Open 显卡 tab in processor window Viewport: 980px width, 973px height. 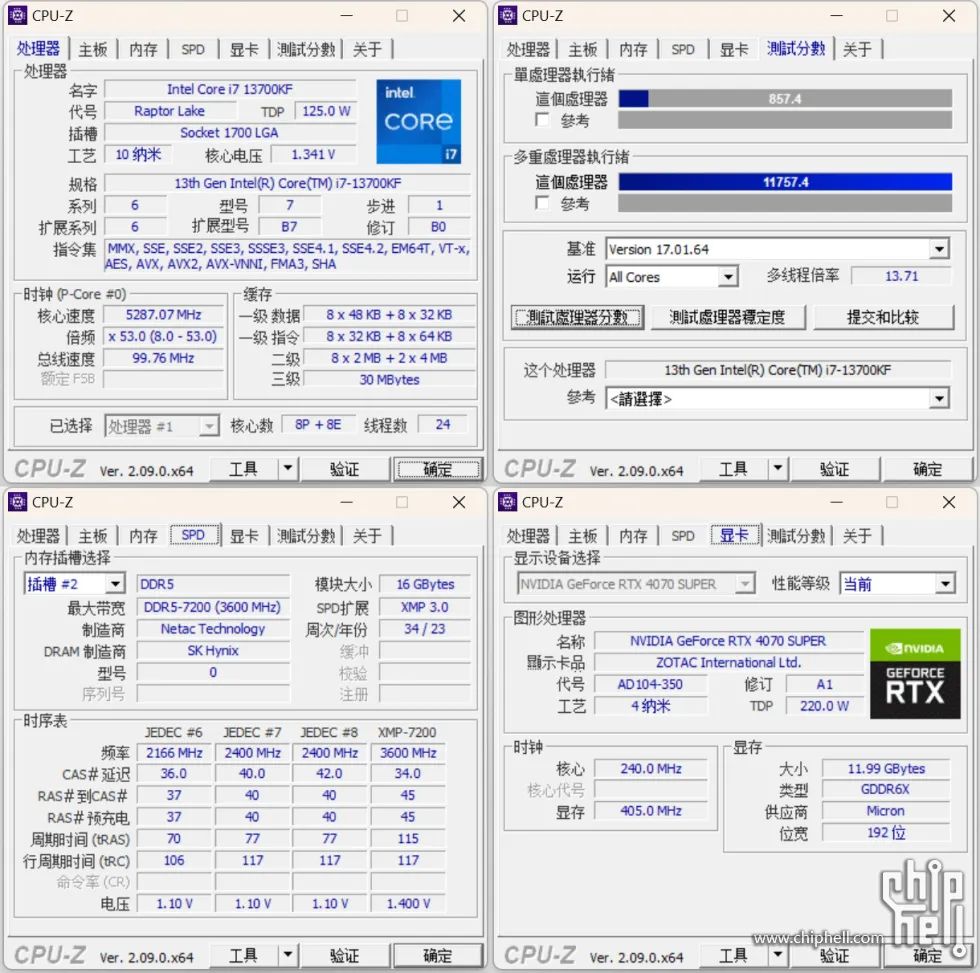[x=244, y=49]
